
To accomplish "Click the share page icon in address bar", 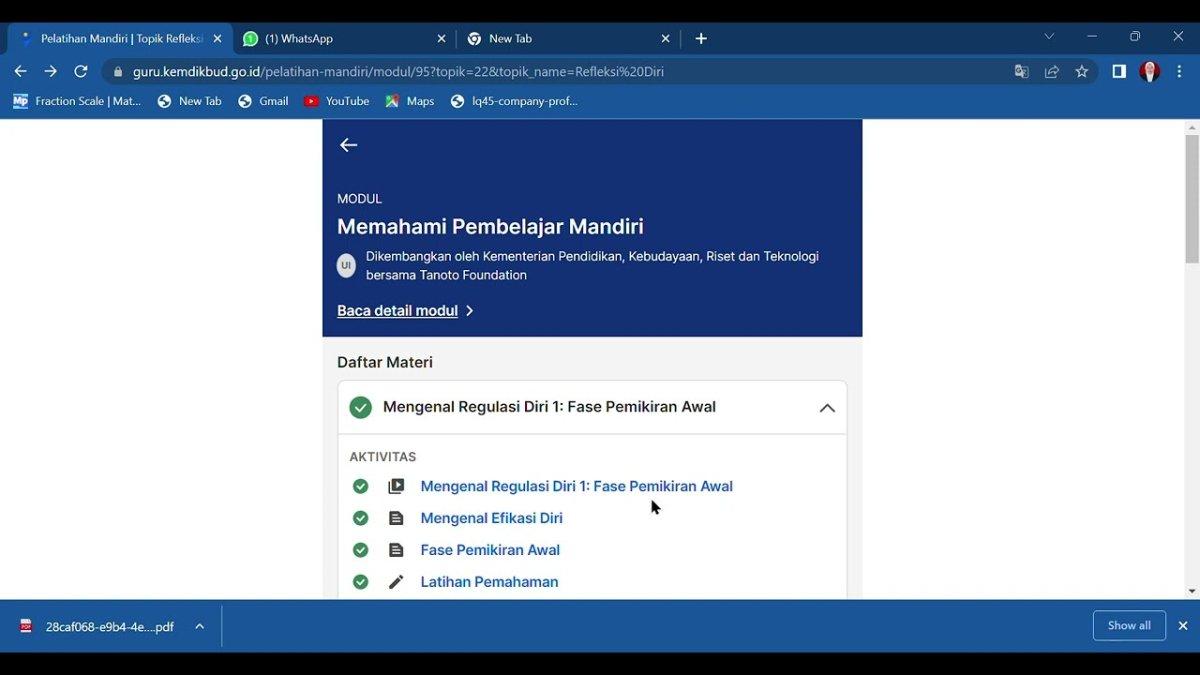I will [1051, 71].
